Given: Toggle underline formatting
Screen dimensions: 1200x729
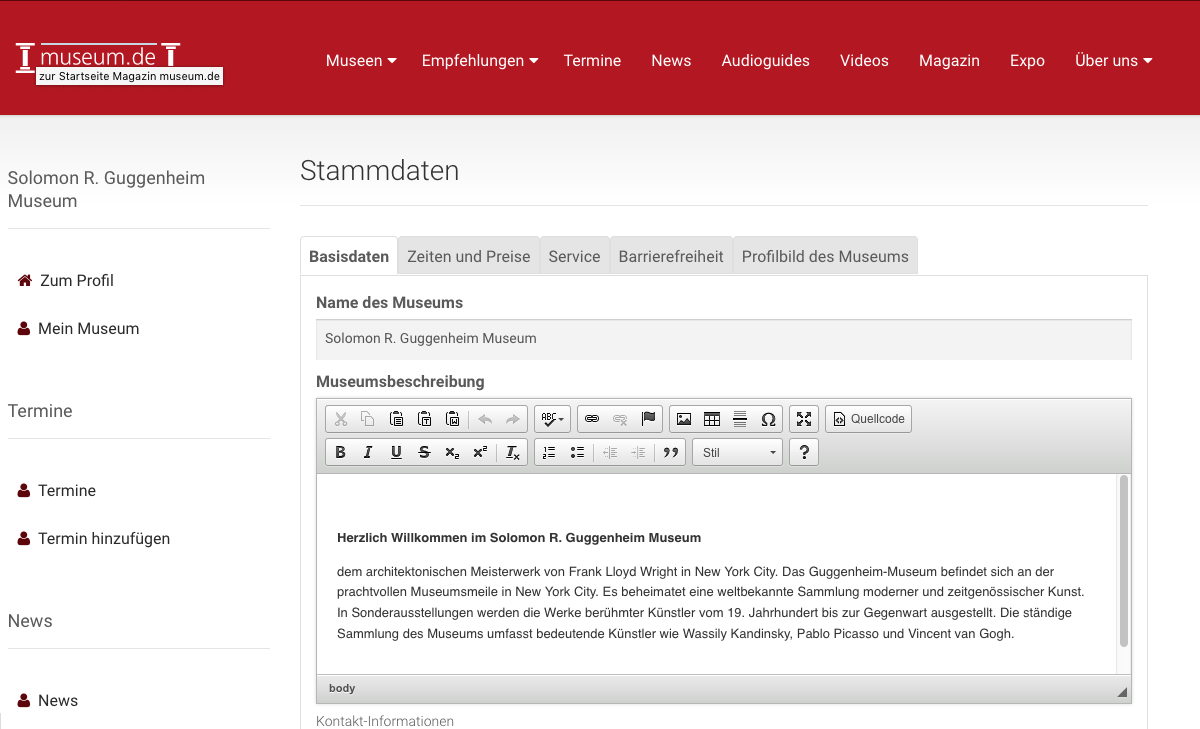Looking at the screenshot, I should (x=396, y=453).
